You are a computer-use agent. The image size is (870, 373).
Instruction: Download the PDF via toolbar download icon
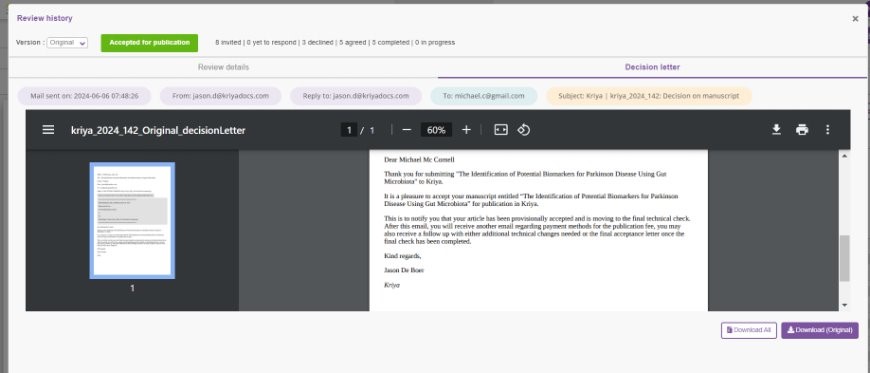(x=776, y=130)
